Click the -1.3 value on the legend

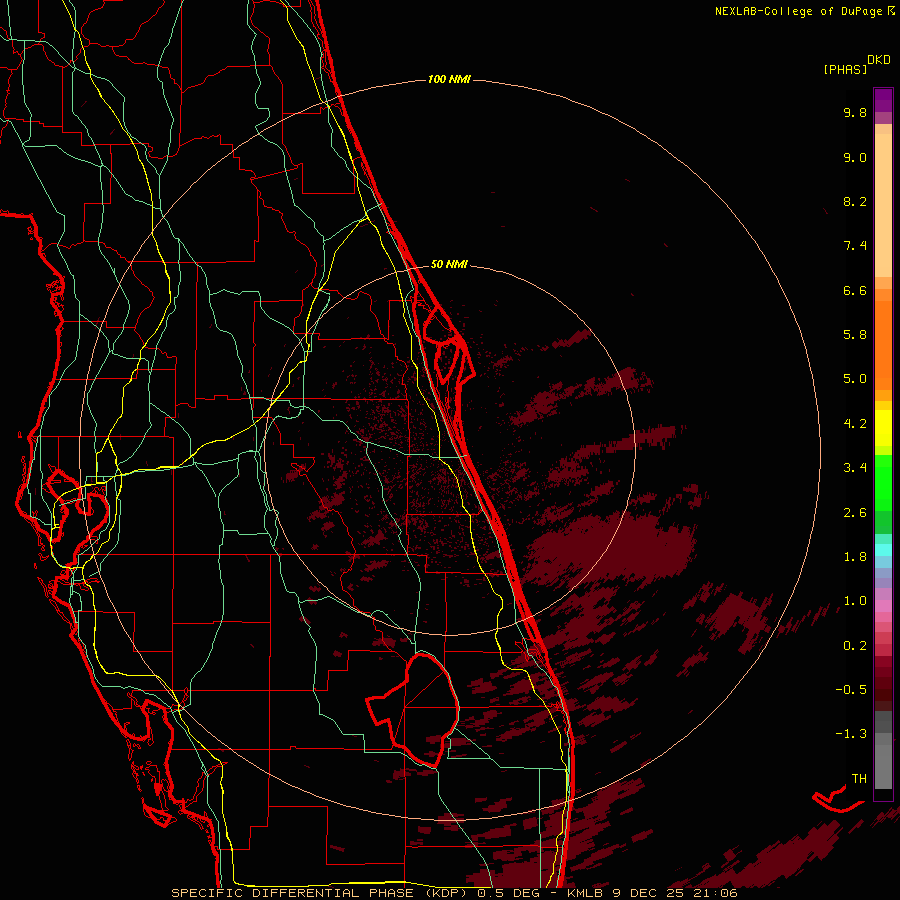[851, 734]
